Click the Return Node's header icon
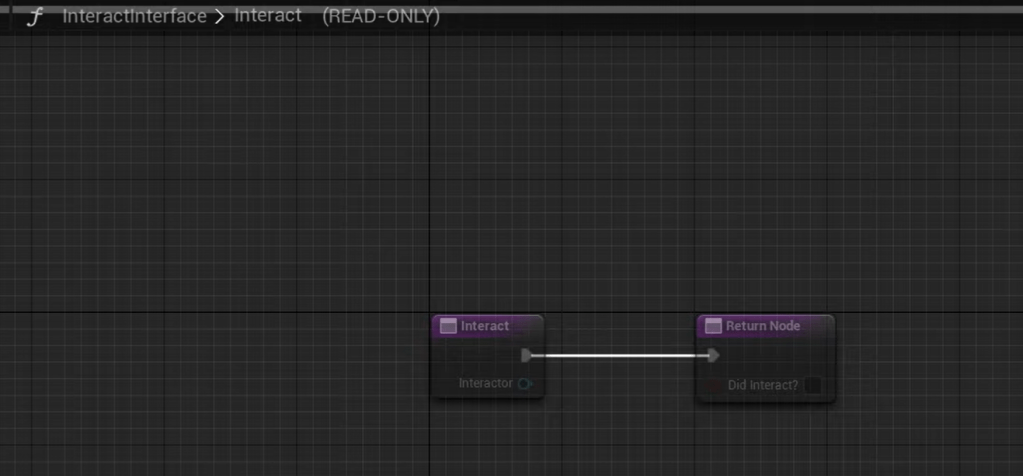The height and width of the screenshot is (476, 1023). pos(713,326)
